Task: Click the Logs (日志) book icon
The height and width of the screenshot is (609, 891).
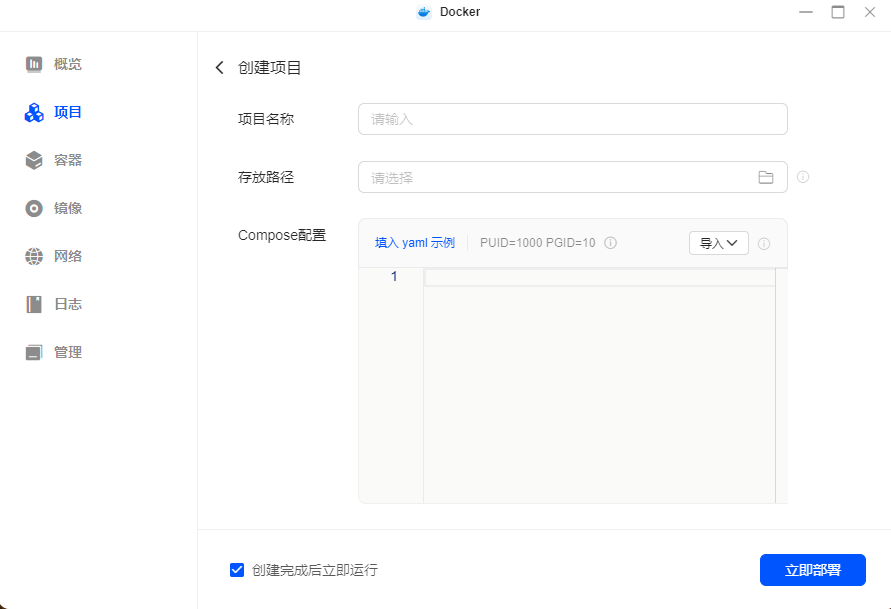Action: pos(34,304)
